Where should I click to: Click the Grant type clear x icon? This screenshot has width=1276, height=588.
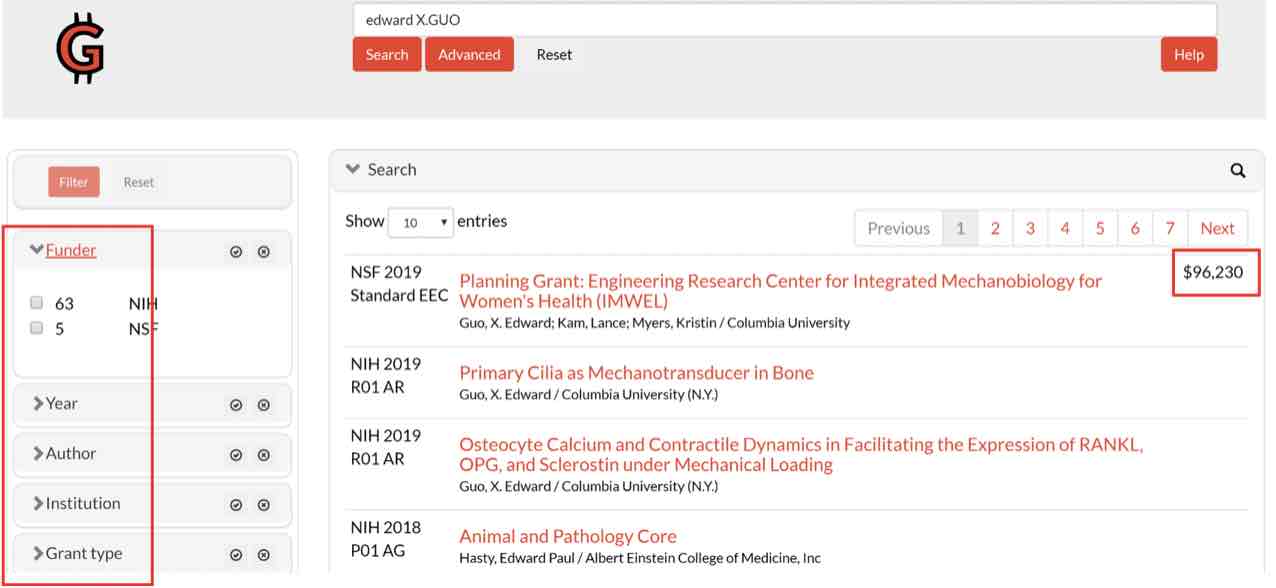tap(264, 555)
